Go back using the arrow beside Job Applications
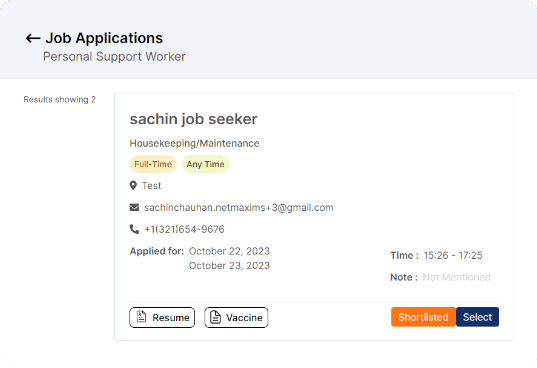This screenshot has width=537, height=368. [33, 38]
